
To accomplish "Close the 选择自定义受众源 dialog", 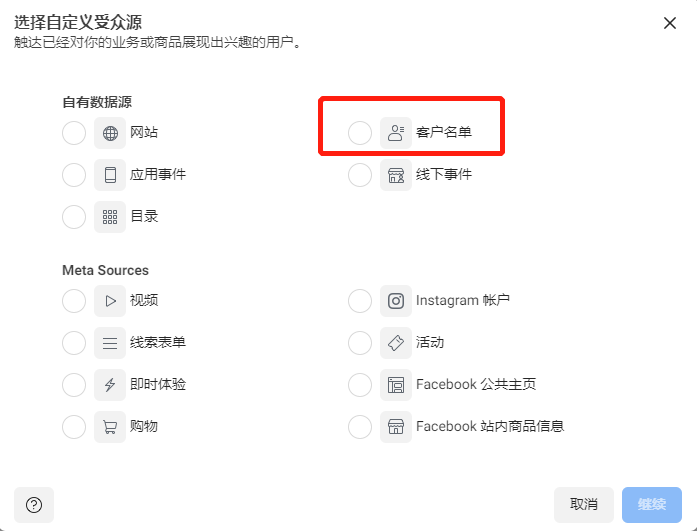I will click(669, 23).
